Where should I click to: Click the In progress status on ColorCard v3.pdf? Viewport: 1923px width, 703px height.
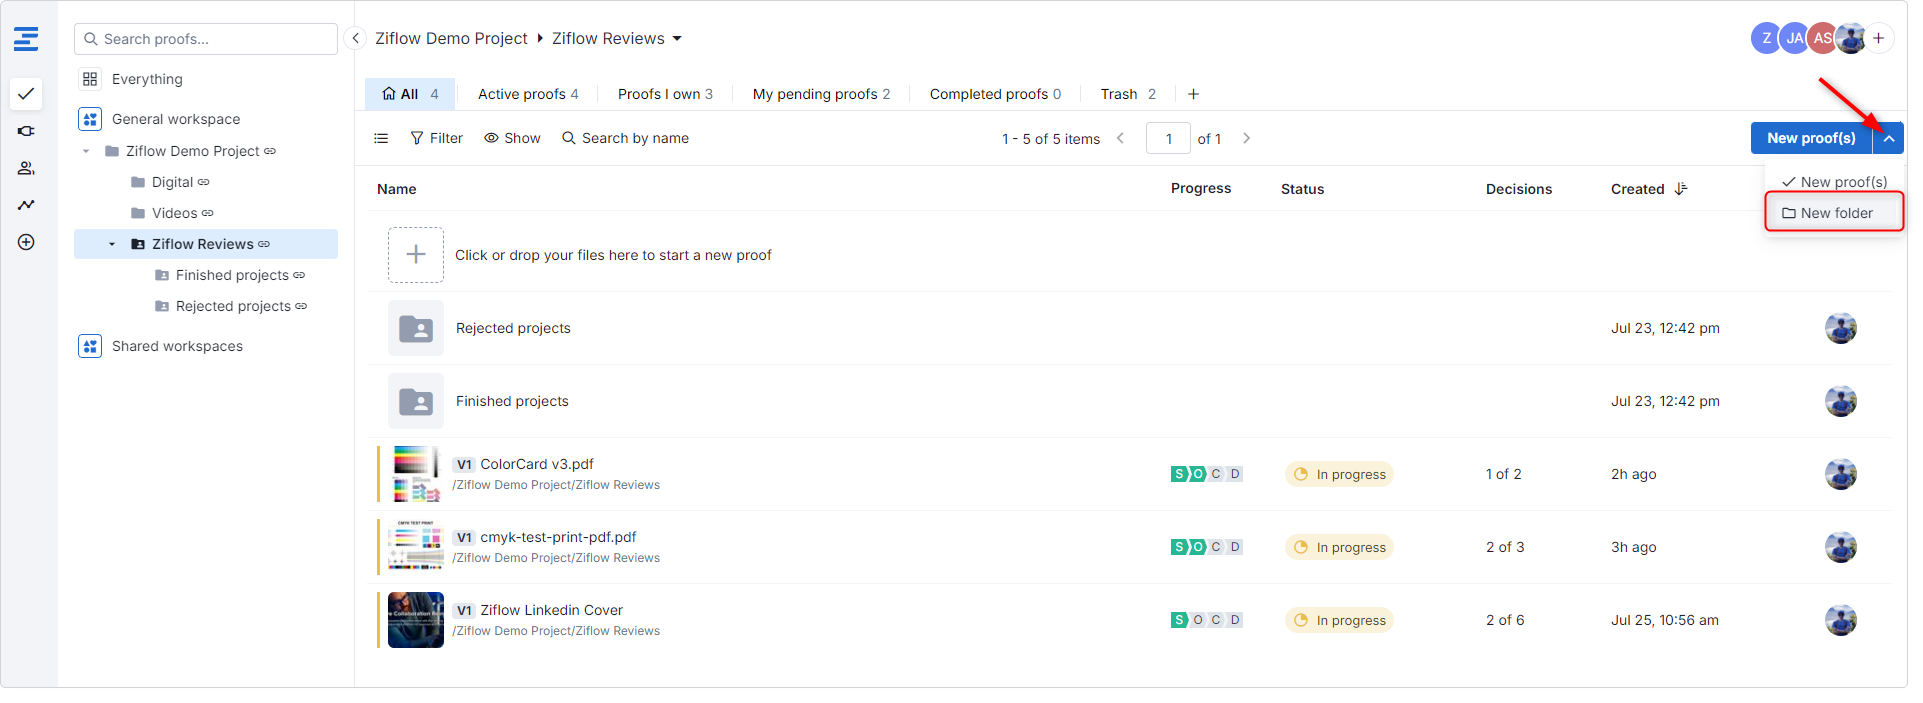point(1339,474)
